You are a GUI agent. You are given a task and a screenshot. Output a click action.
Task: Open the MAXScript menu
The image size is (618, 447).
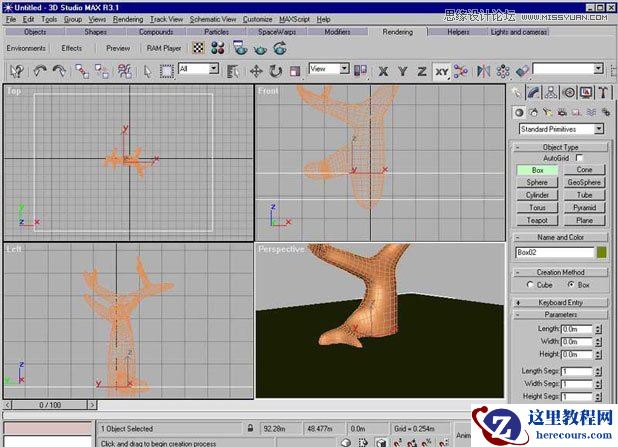(294, 19)
